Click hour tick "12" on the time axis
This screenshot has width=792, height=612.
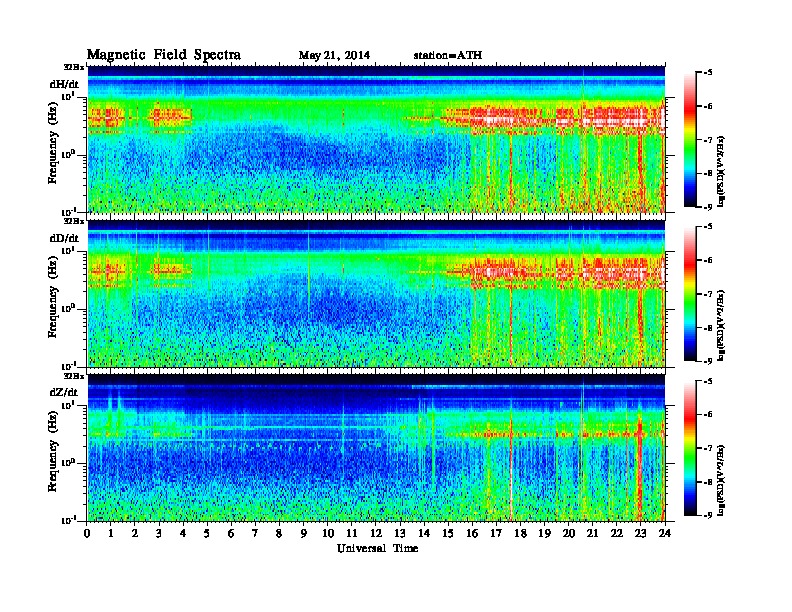pyautogui.click(x=376, y=533)
